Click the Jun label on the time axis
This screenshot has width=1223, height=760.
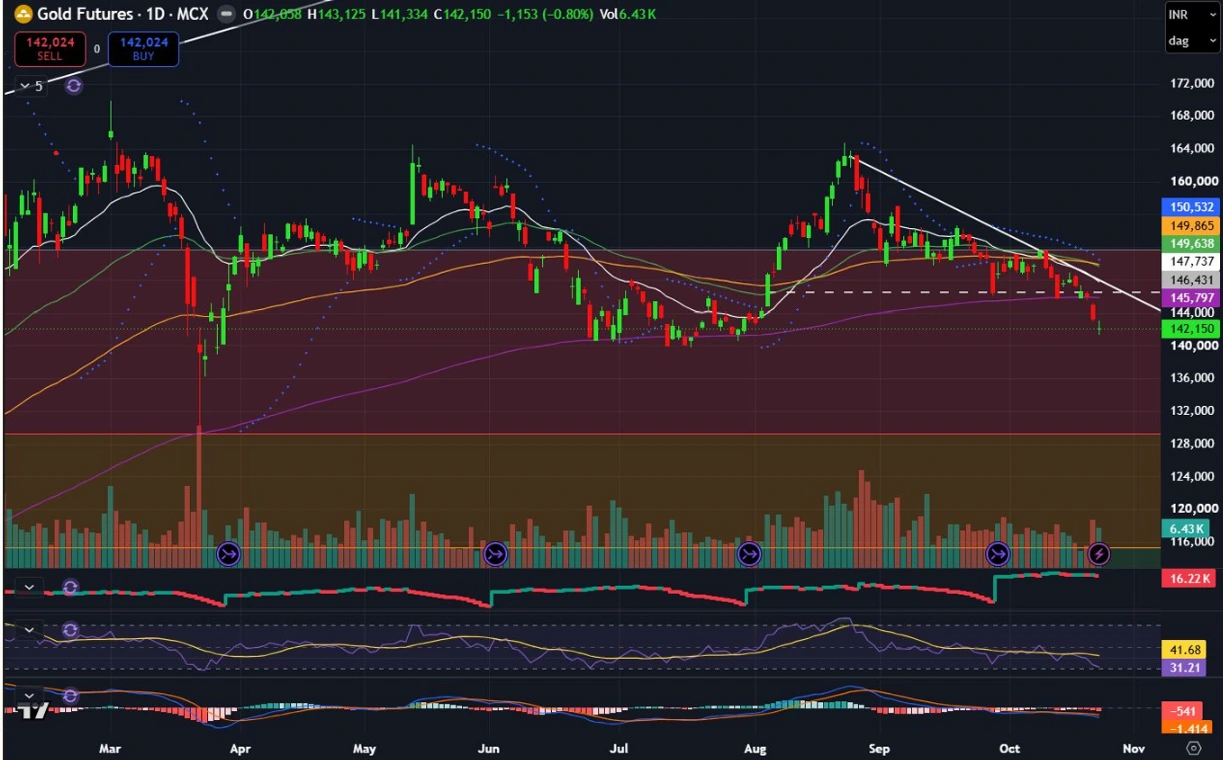(x=488, y=748)
